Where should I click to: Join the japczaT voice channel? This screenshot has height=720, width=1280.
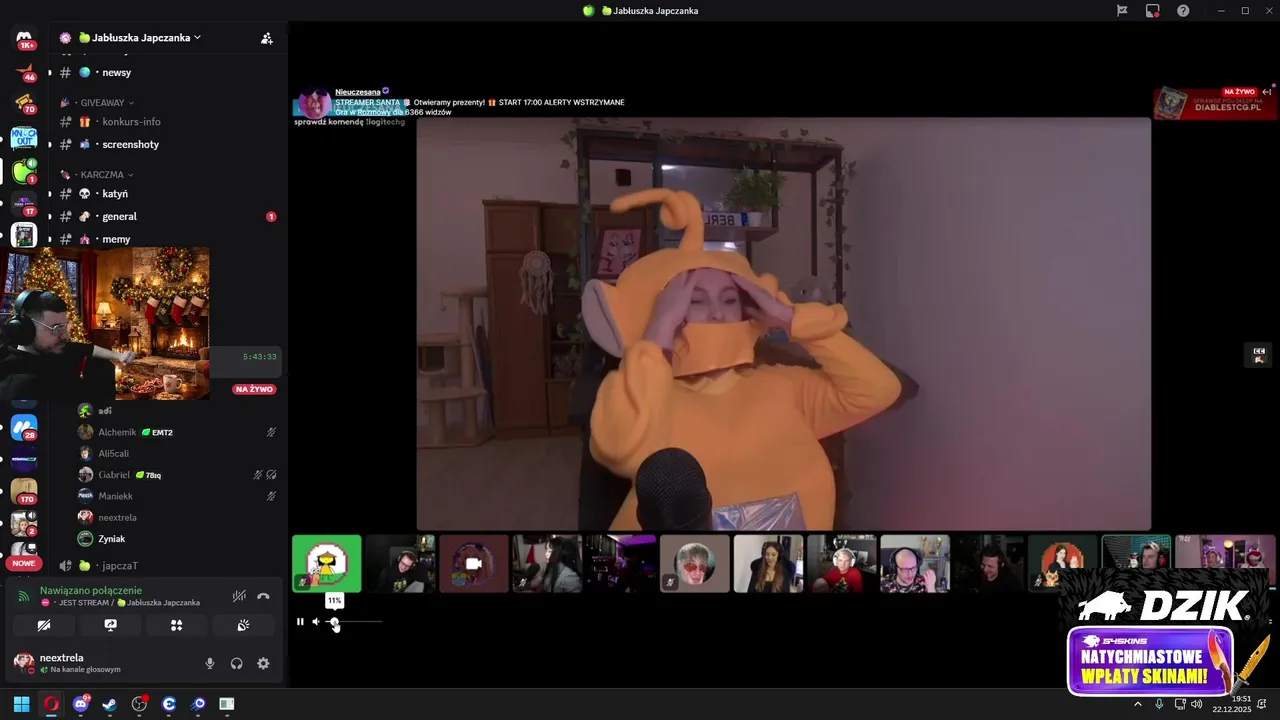pos(166,566)
